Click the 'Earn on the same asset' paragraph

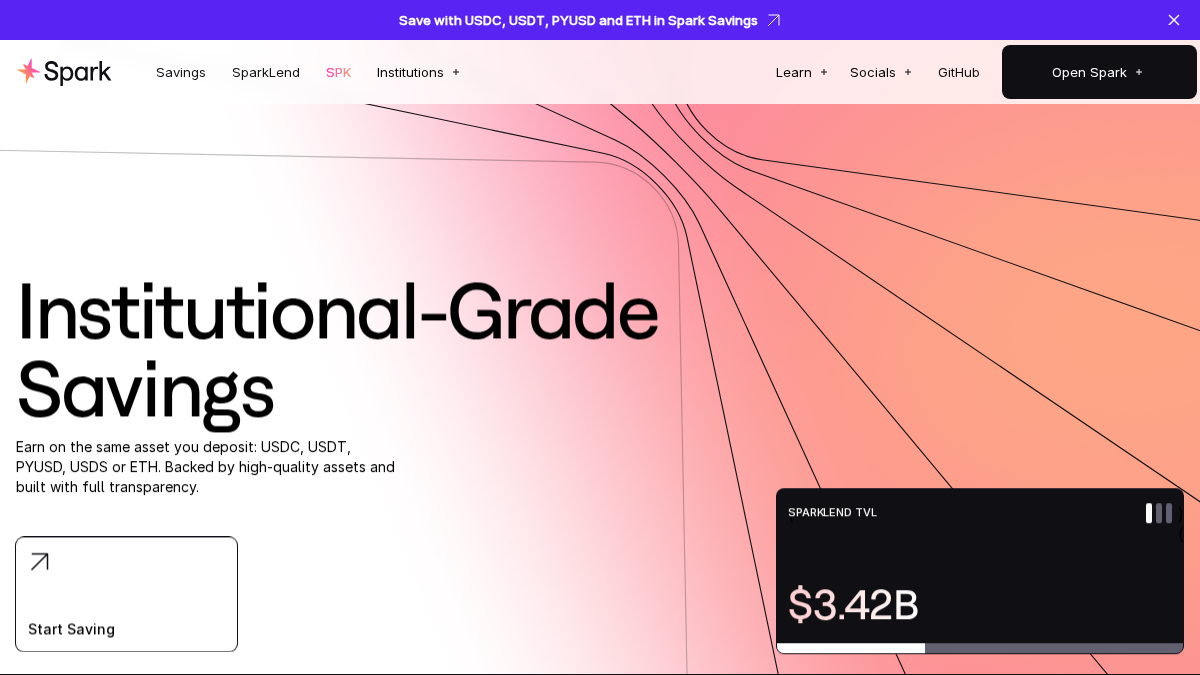206,467
